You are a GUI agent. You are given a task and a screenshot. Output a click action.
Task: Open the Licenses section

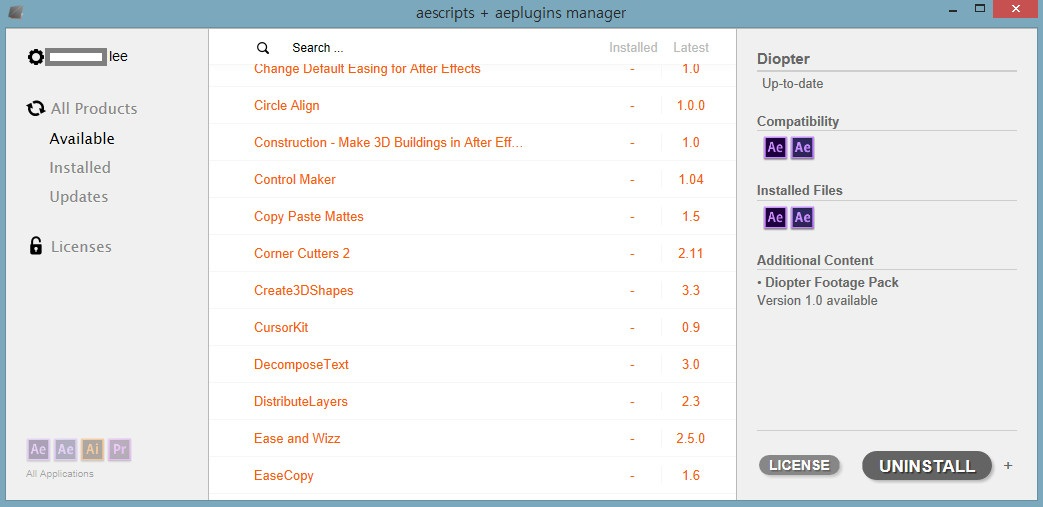(81, 247)
